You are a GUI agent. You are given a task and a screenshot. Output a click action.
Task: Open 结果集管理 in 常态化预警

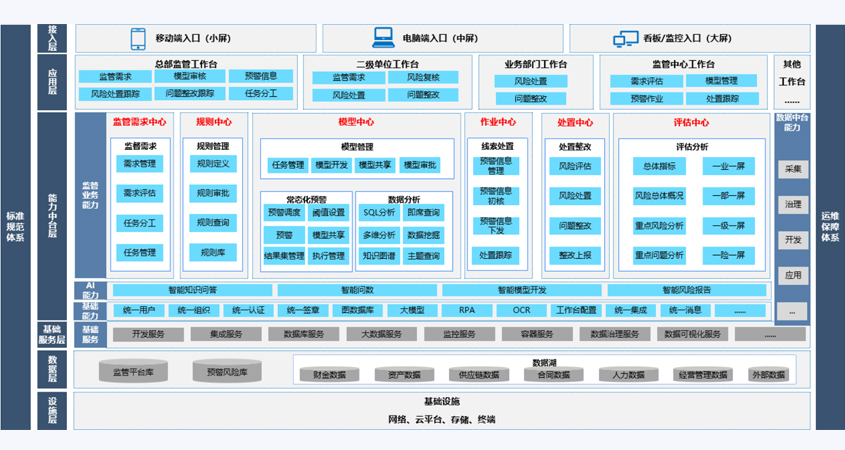tap(284, 256)
